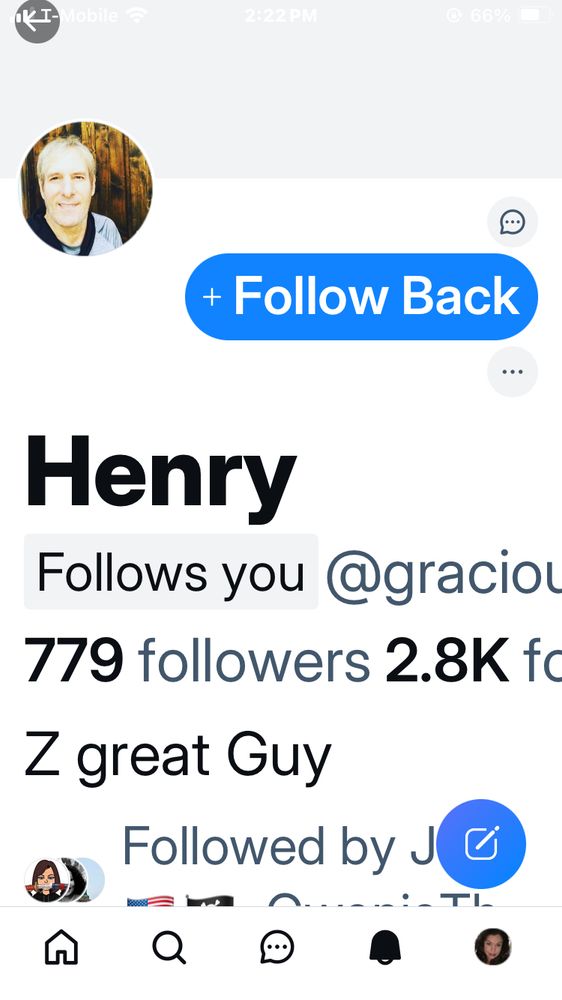Open the Followed by mutual followers link
This screenshot has width=562, height=1000.
(x=278, y=848)
